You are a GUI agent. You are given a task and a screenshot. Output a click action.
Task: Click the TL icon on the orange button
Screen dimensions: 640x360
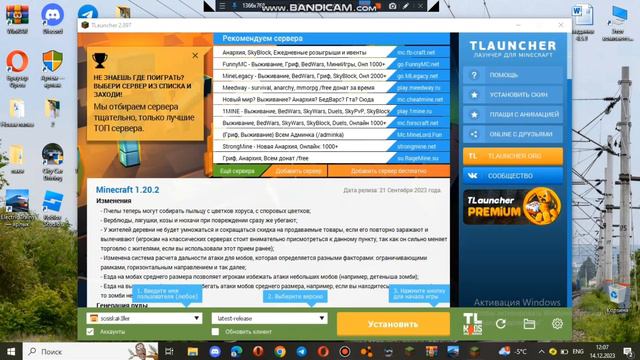[x=473, y=156]
